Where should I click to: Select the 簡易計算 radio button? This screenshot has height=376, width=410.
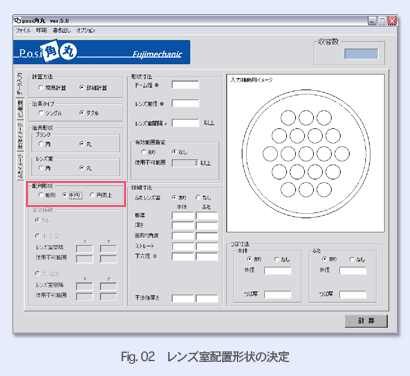(x=41, y=88)
